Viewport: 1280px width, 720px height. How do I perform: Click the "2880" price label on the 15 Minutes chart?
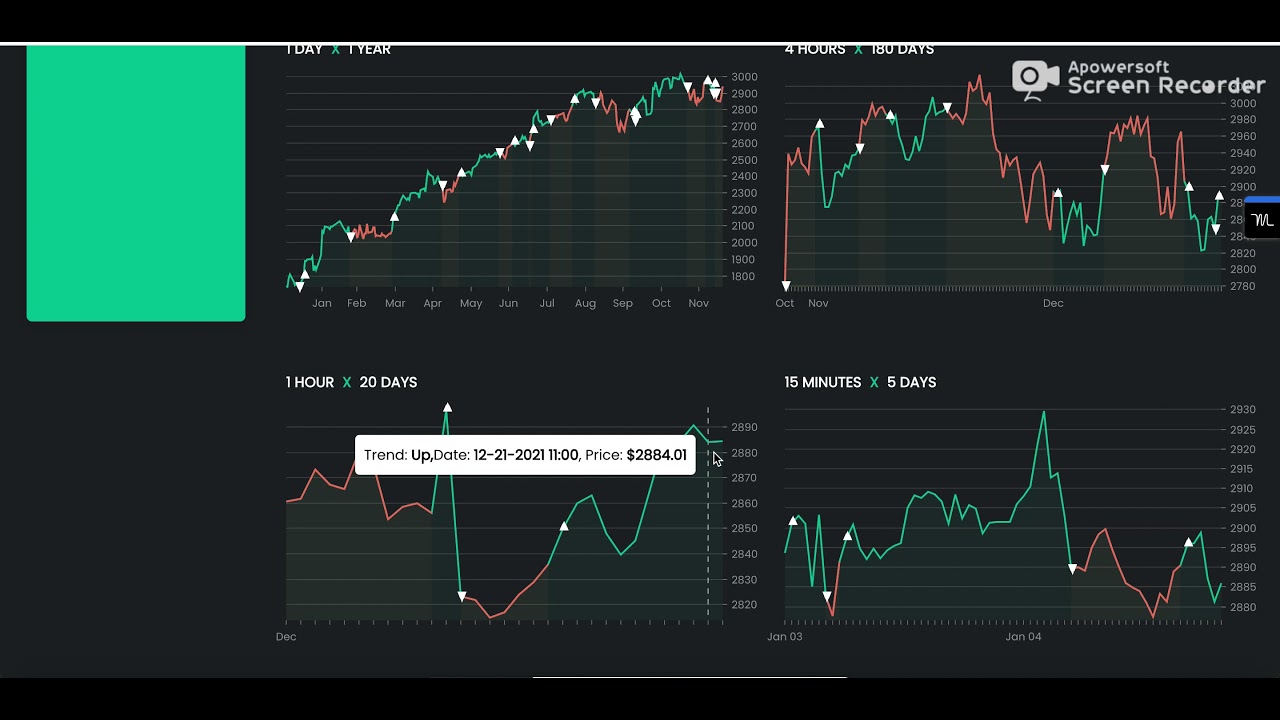point(1242,607)
